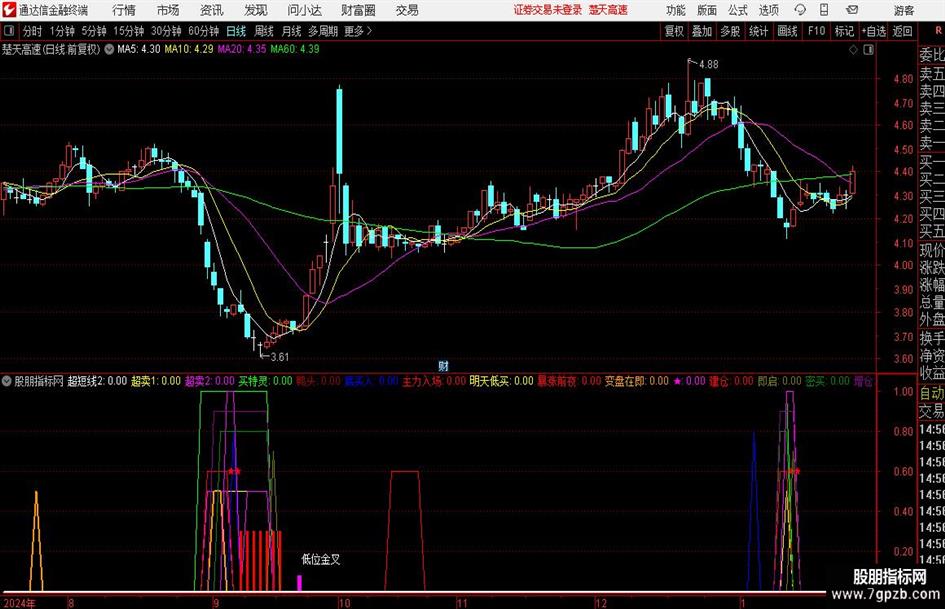Switch to 分时 chart tab
This screenshot has height=609, width=945.
[32, 31]
